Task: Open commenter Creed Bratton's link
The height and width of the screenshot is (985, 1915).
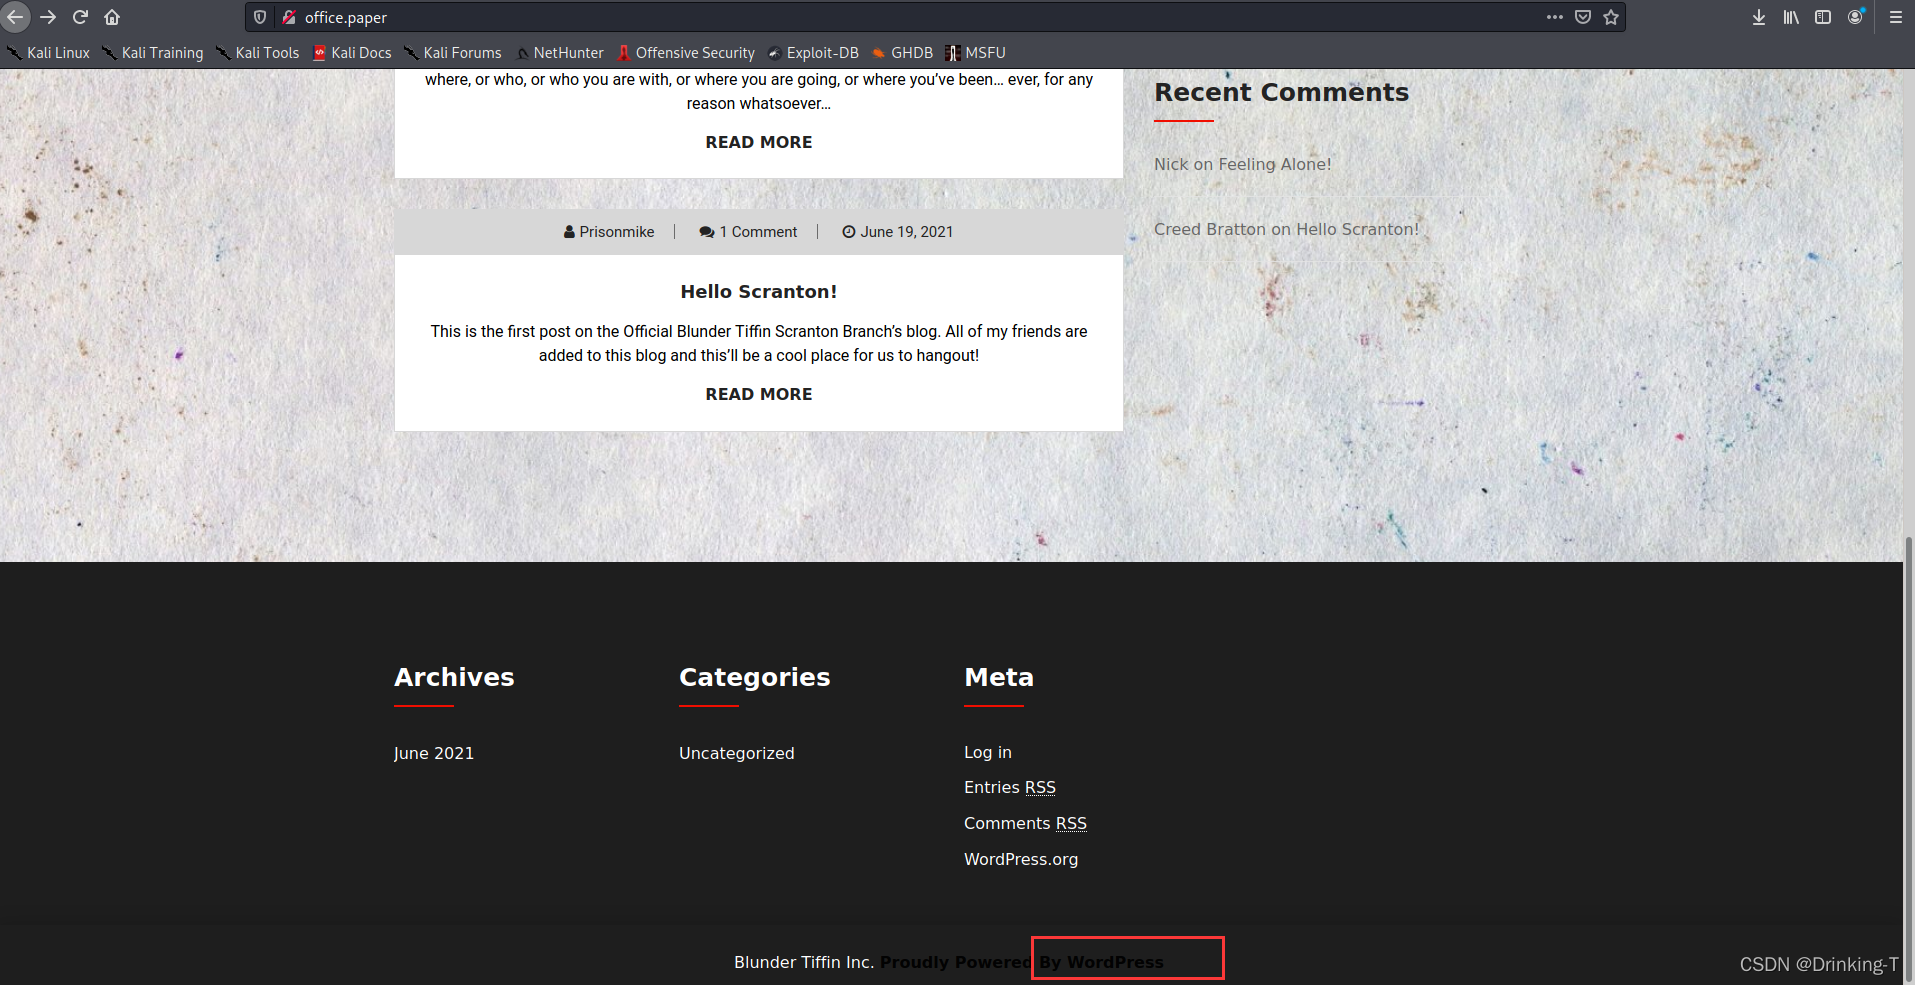Action: pos(1210,229)
